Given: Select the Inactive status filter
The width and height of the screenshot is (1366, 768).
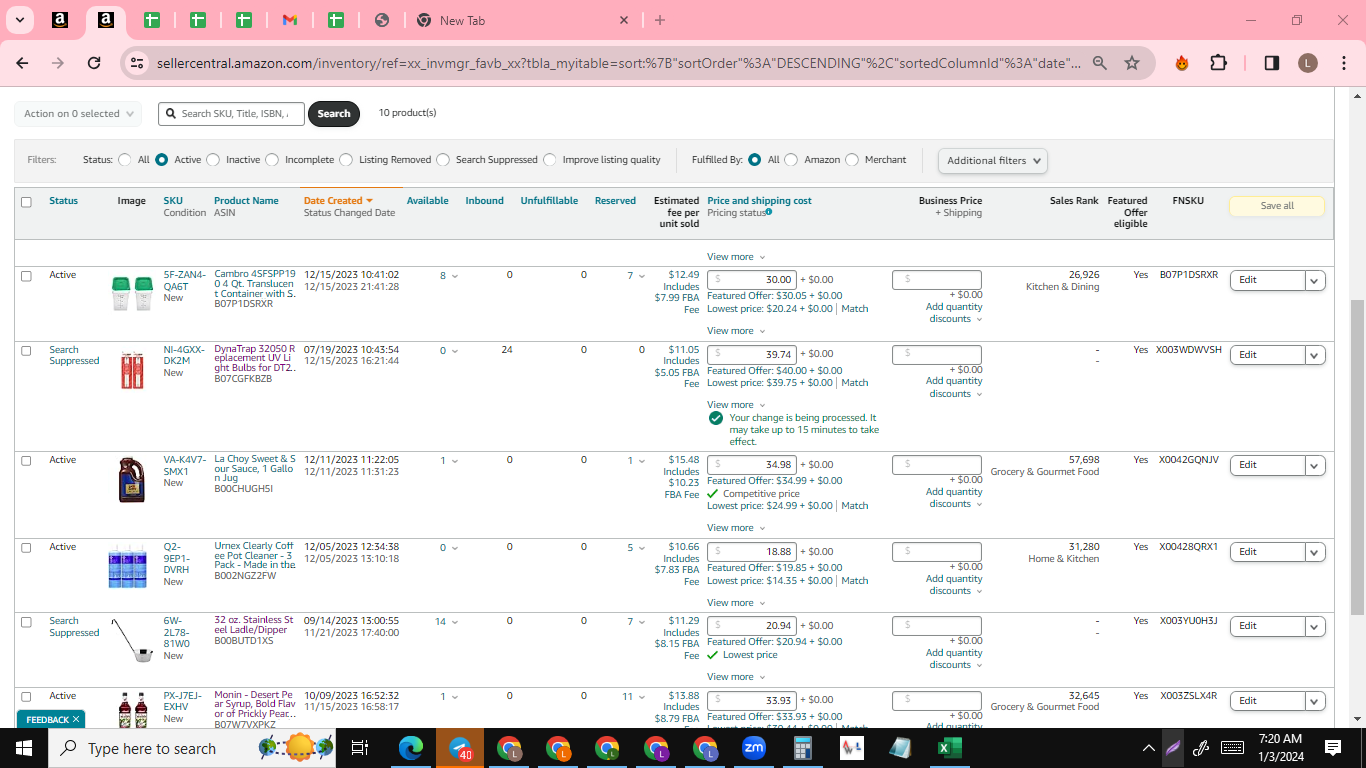Looking at the screenshot, I should pyautogui.click(x=213, y=160).
